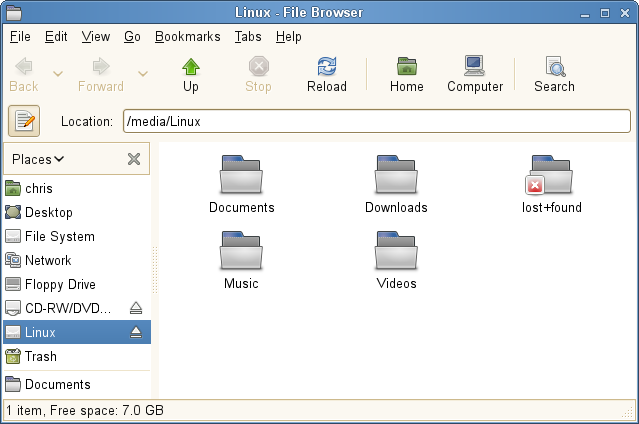Click the Stop toolbar icon
Screen dimensions: 639x424
coord(259,66)
